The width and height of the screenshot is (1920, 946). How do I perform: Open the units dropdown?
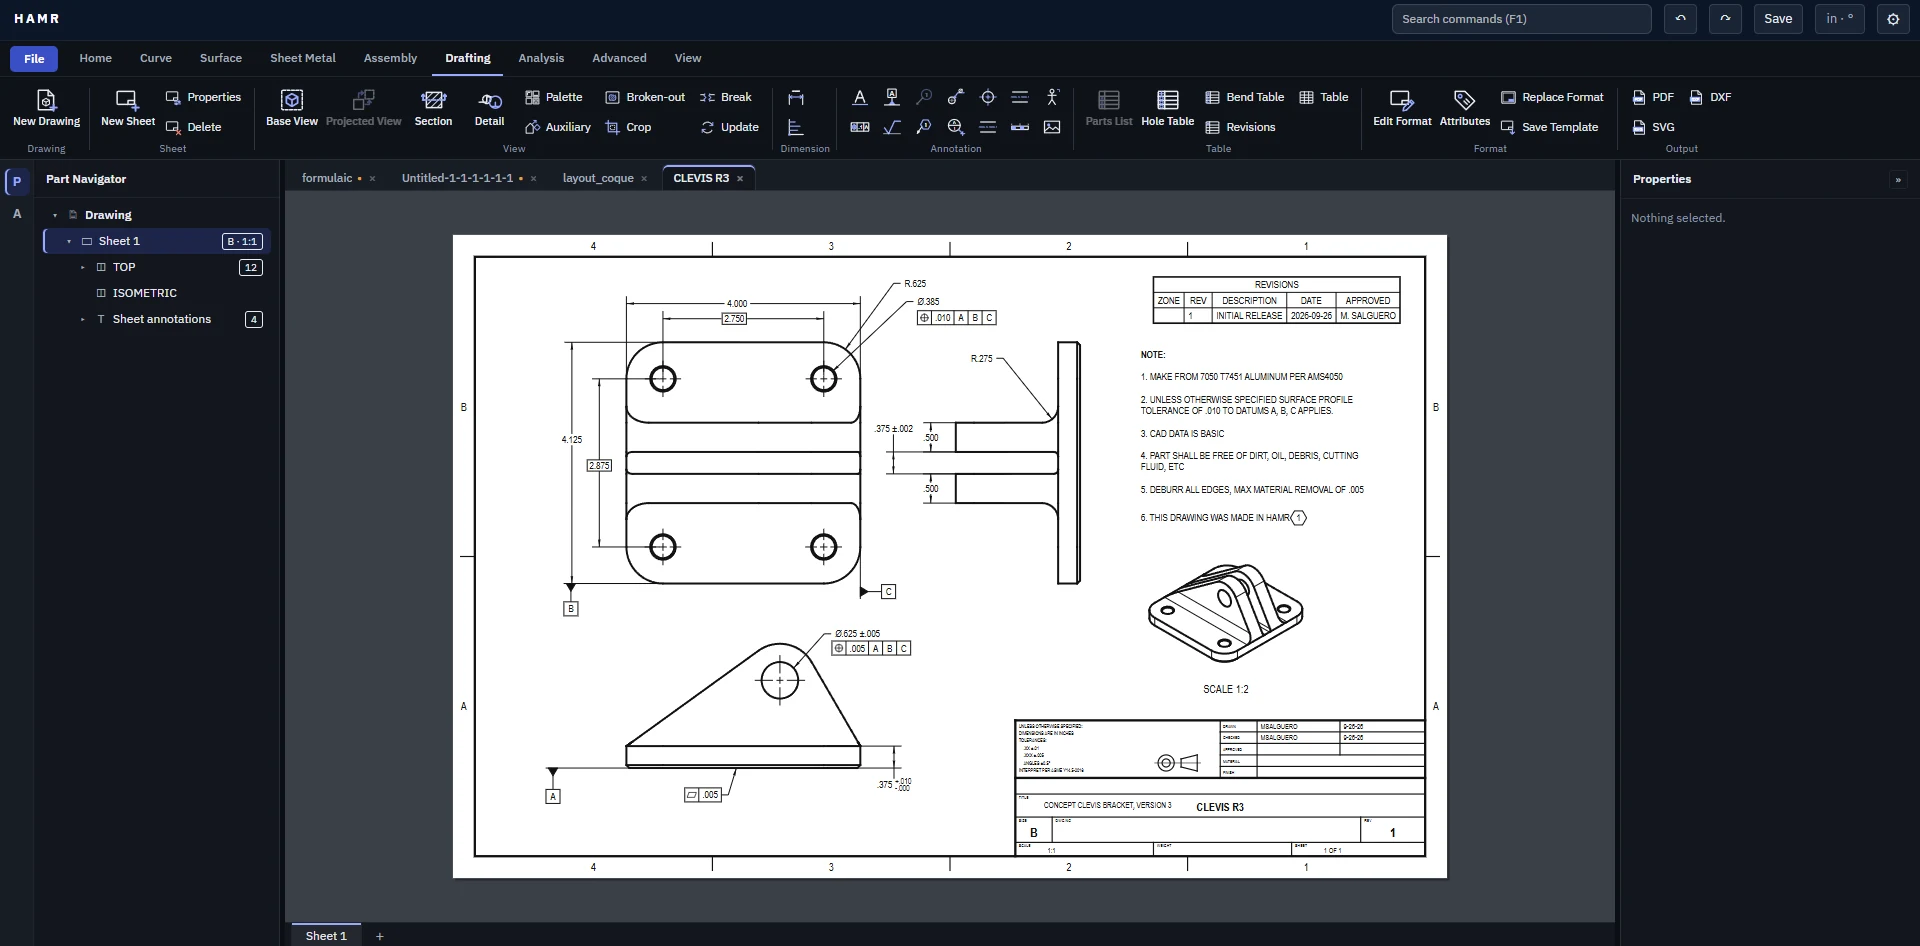(1839, 19)
